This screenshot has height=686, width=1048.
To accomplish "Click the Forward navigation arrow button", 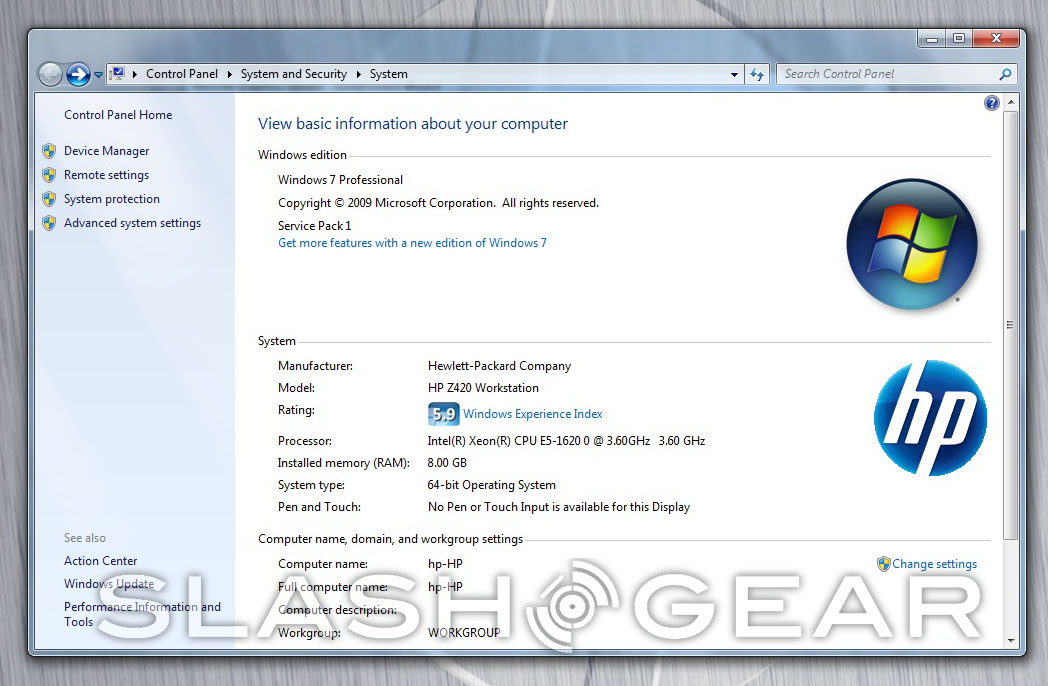I will [78, 74].
